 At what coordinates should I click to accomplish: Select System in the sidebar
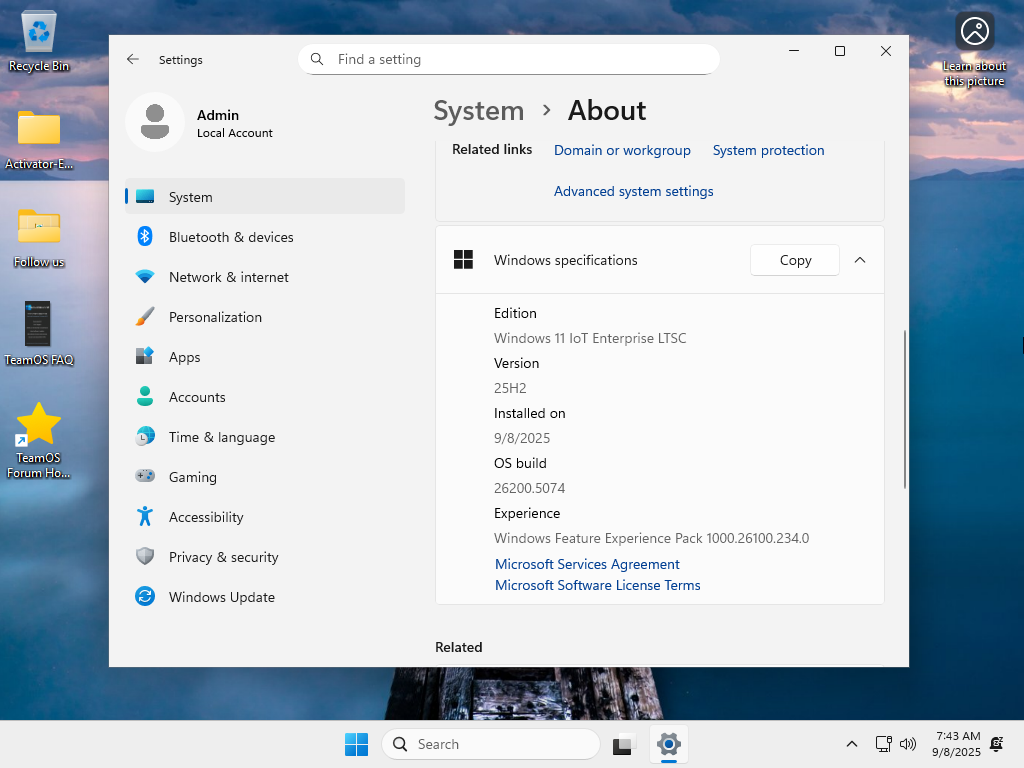(x=265, y=197)
